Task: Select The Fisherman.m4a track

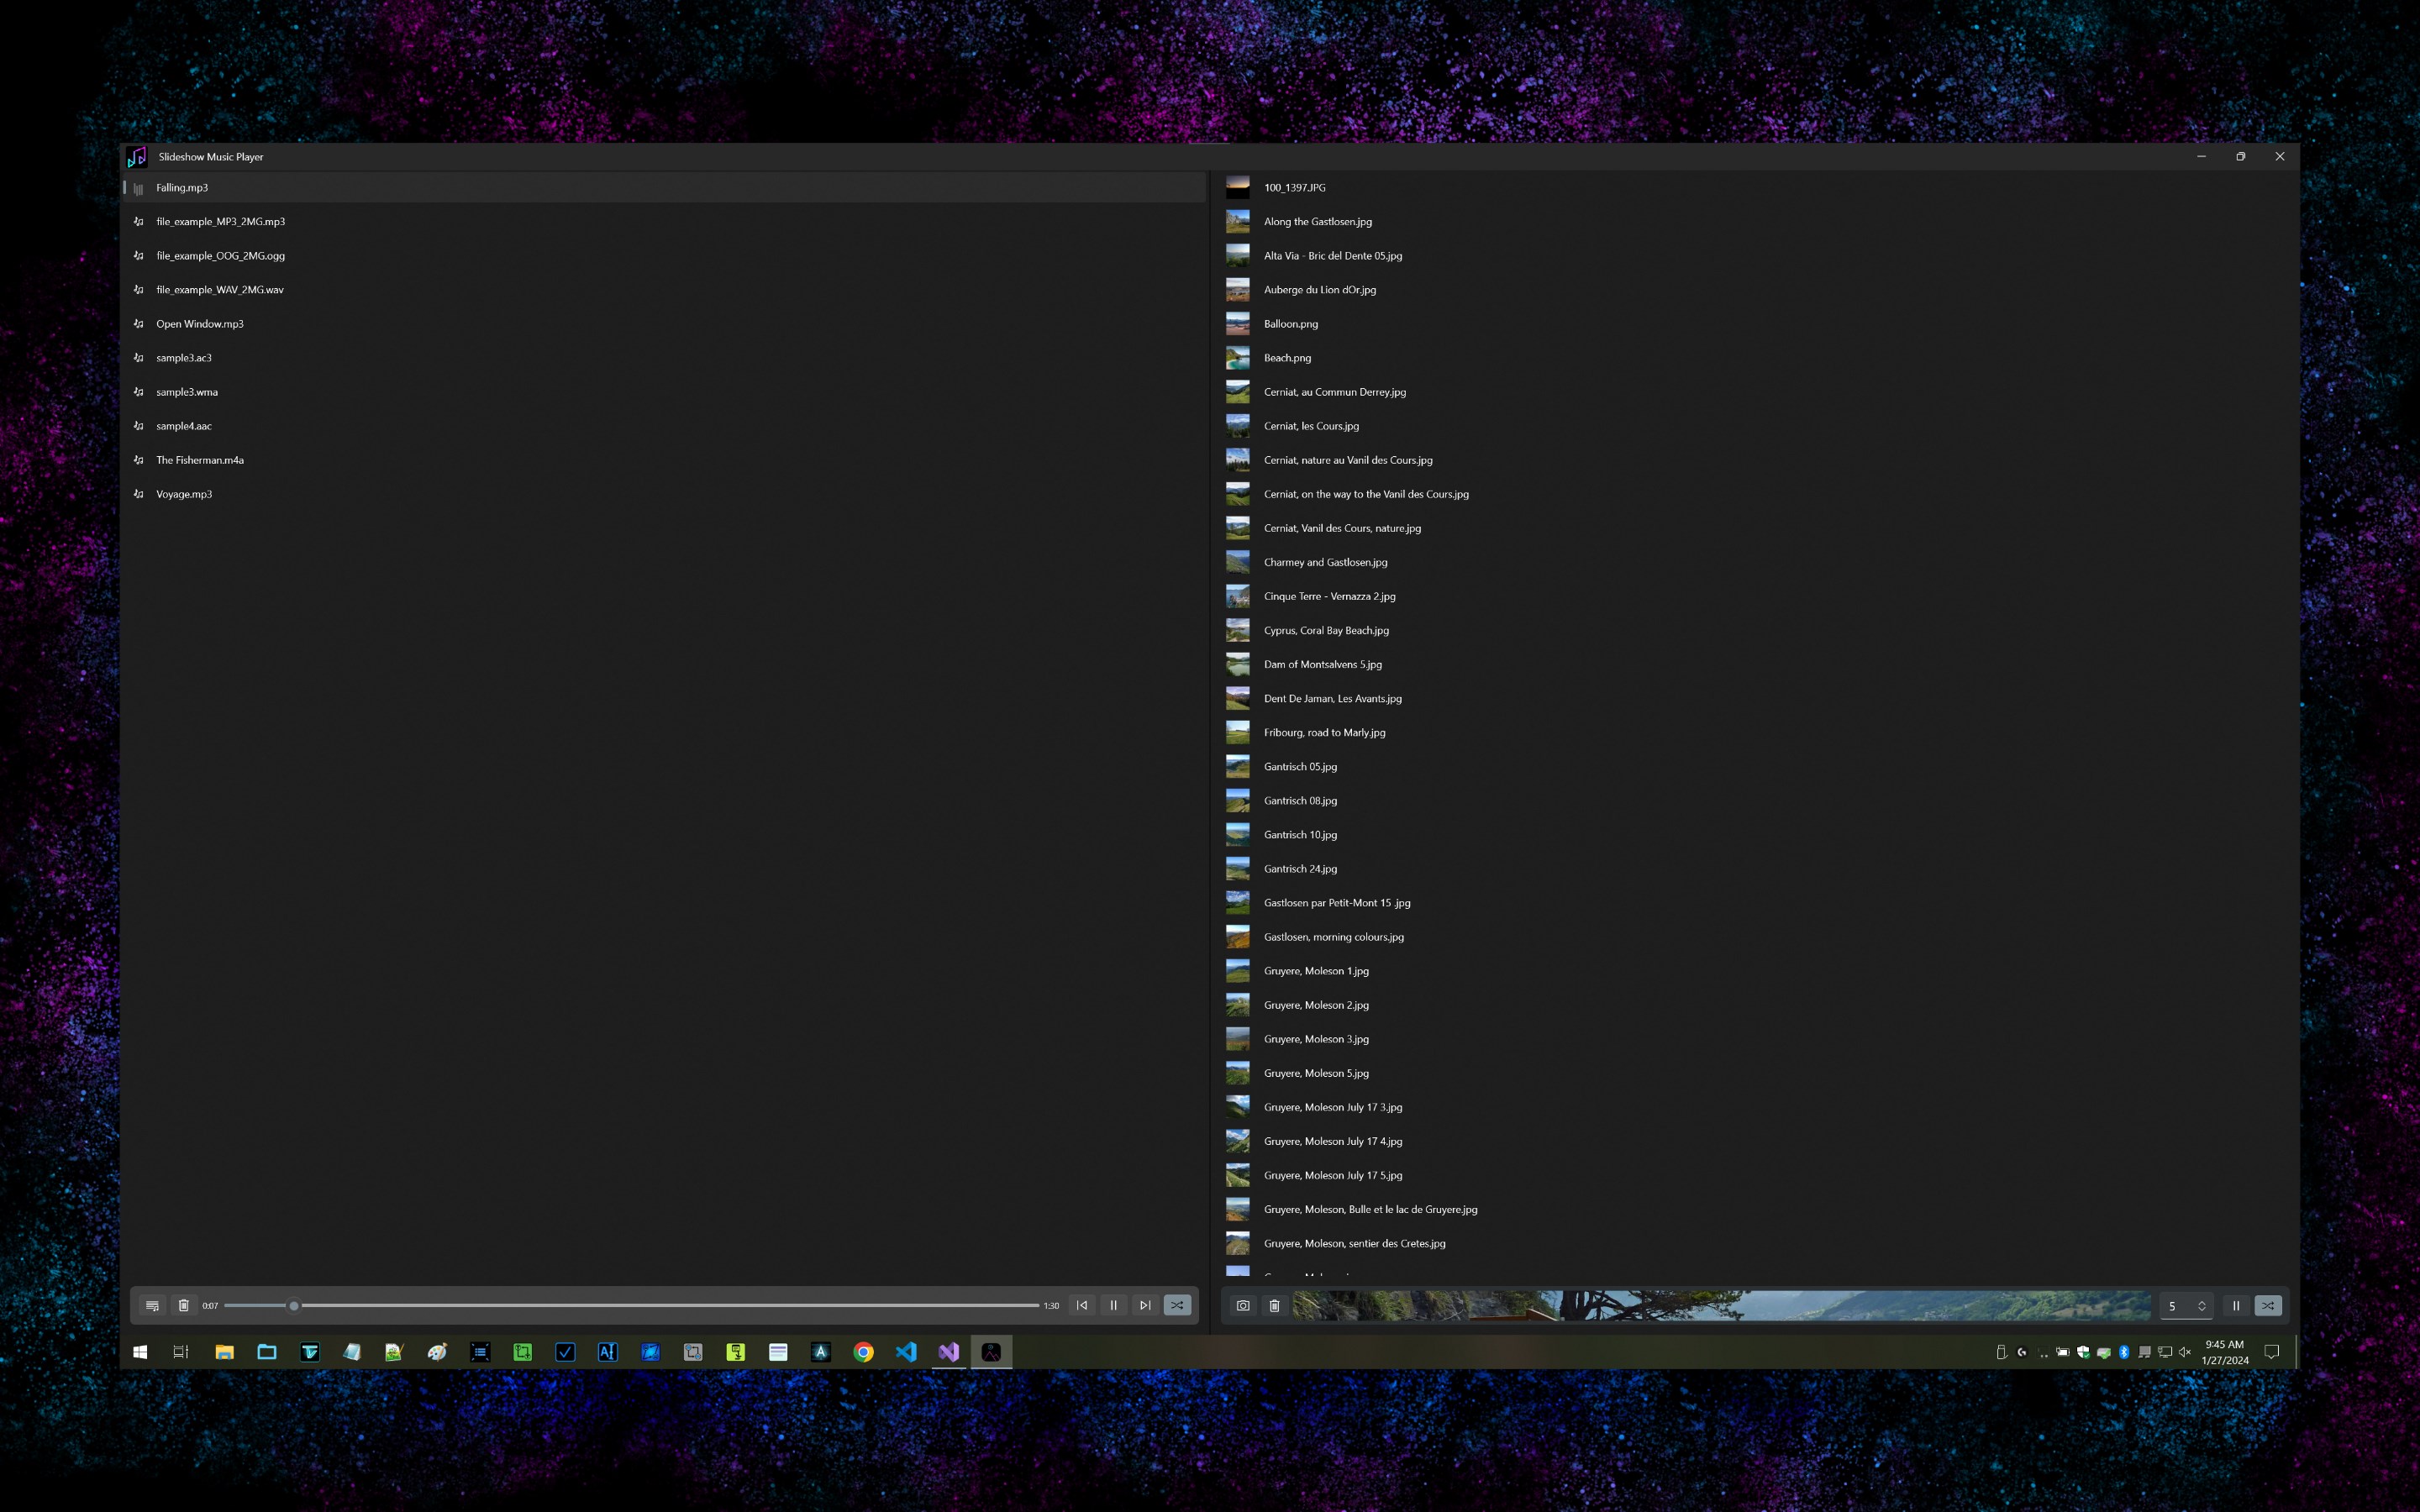Action: [200, 460]
